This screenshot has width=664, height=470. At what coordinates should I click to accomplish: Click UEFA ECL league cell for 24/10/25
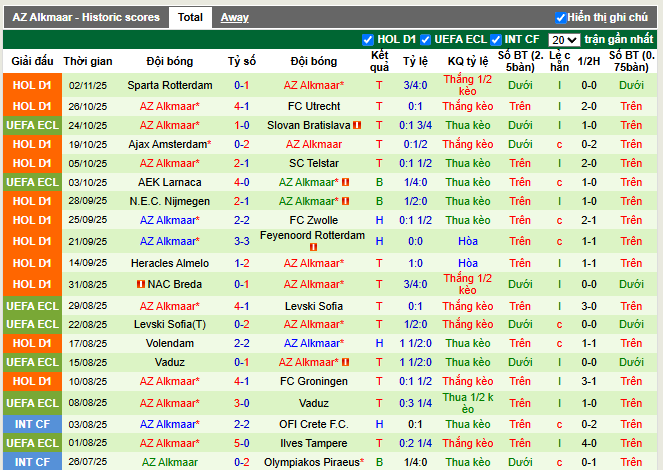[32, 125]
